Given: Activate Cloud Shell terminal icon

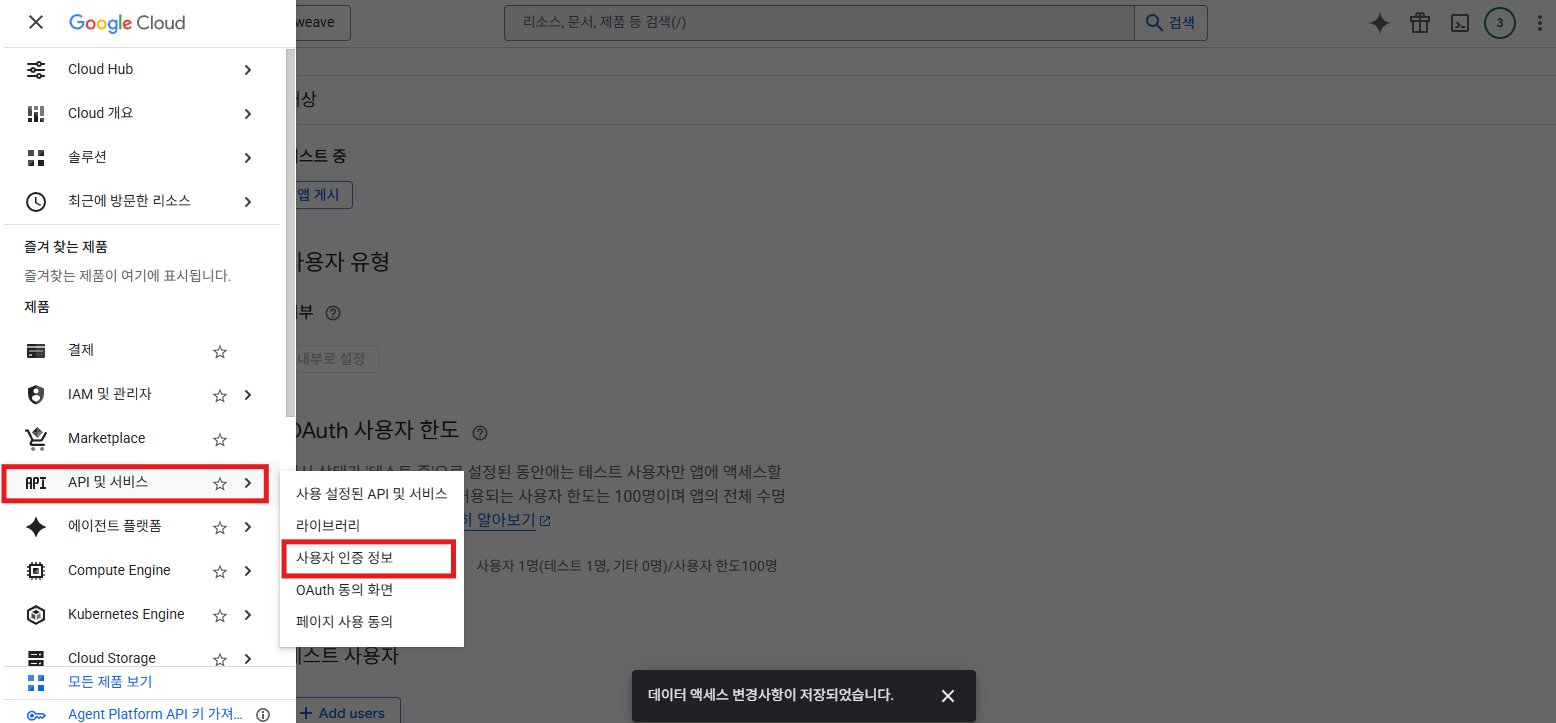Looking at the screenshot, I should point(1460,23).
